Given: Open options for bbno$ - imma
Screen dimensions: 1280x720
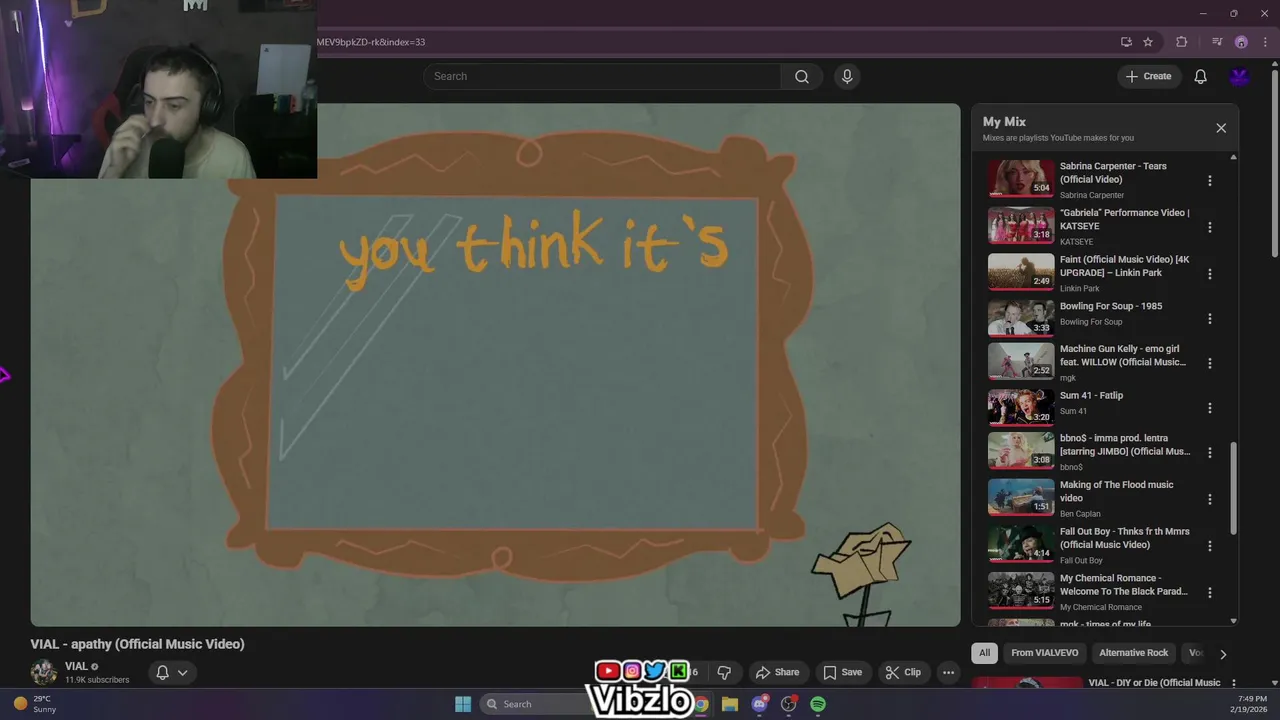Looking at the screenshot, I should tap(1209, 453).
